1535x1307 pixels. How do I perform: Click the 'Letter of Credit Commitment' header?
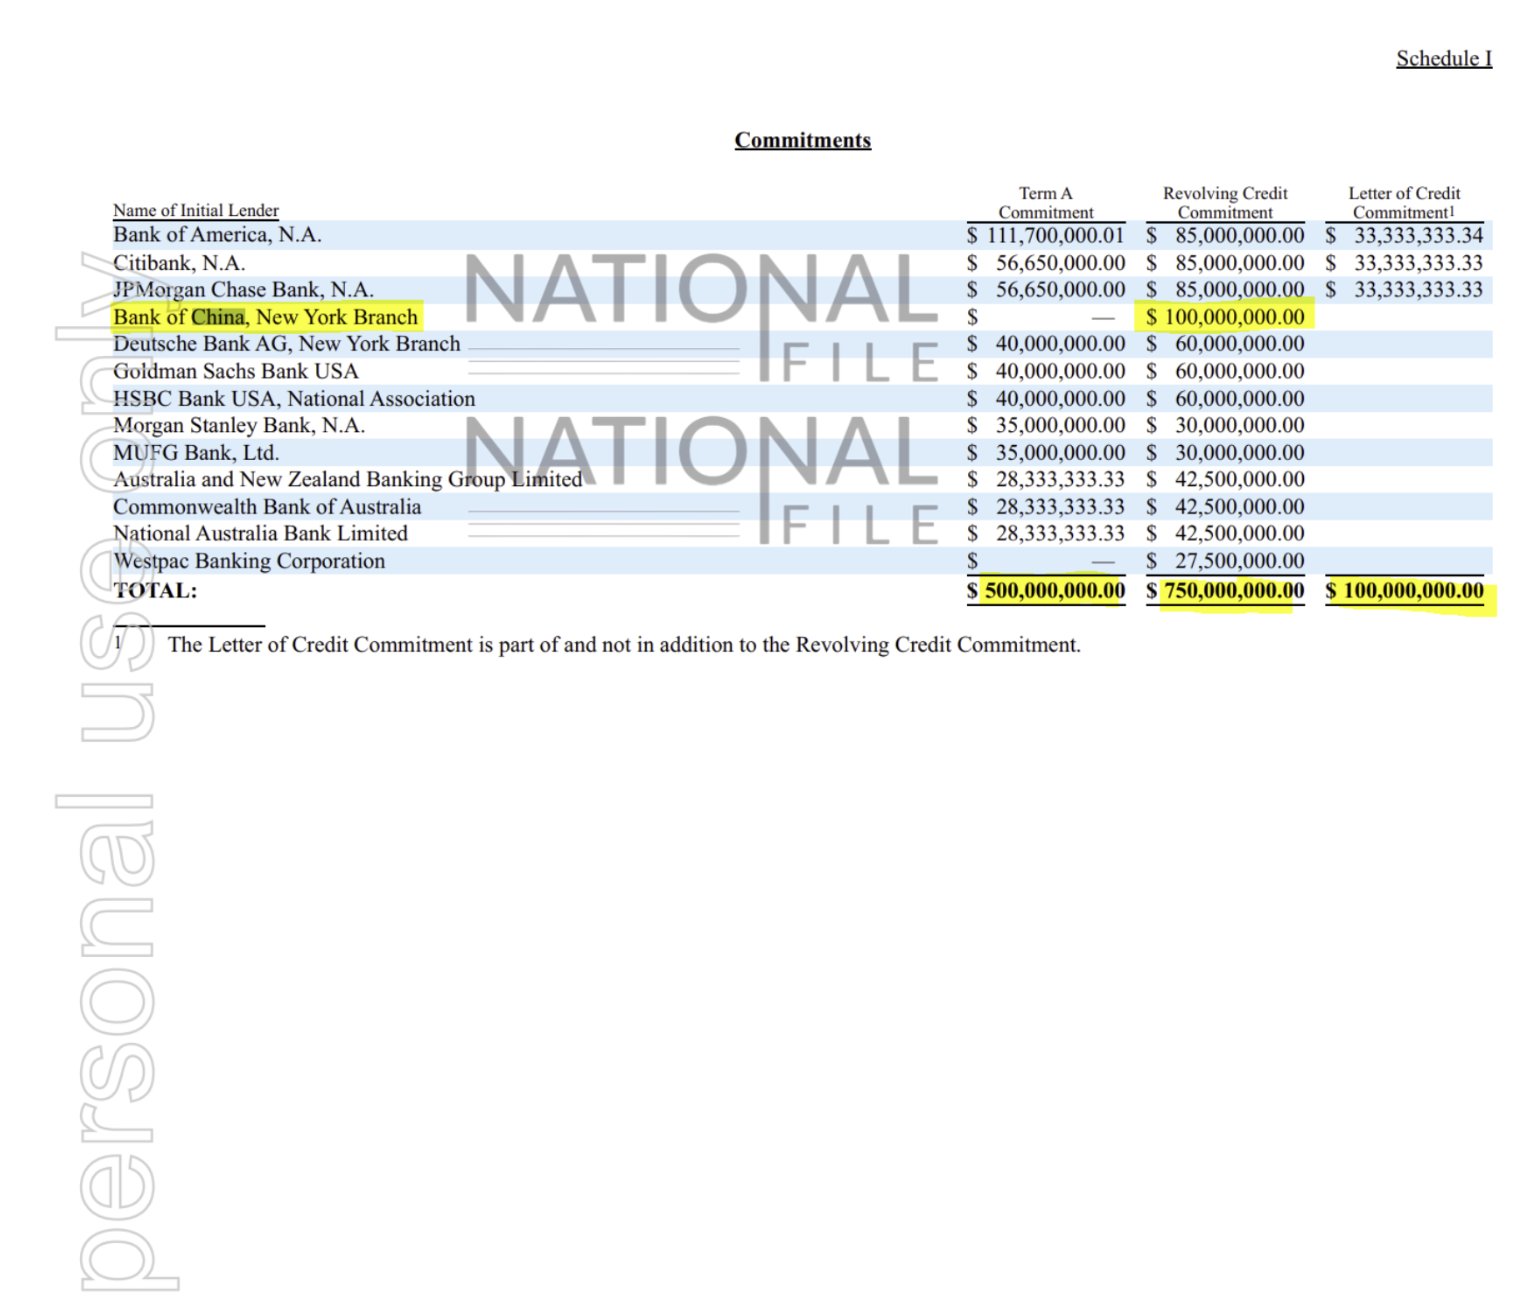(1404, 203)
